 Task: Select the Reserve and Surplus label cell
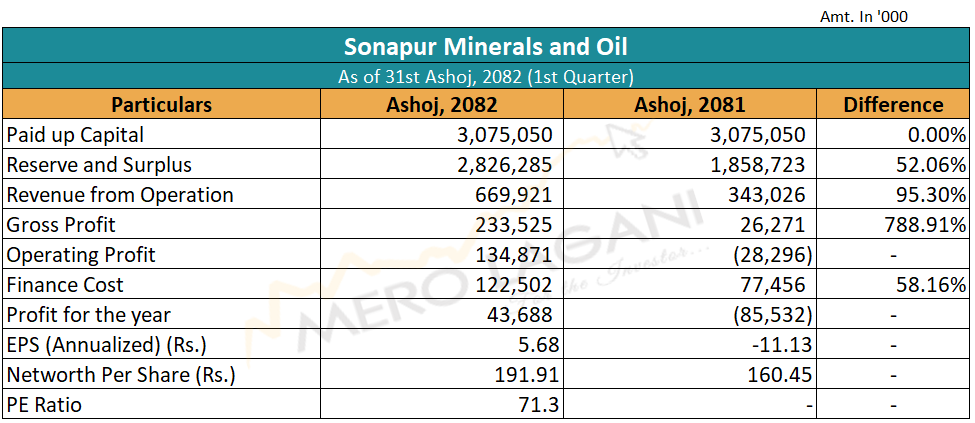[x=99, y=165]
